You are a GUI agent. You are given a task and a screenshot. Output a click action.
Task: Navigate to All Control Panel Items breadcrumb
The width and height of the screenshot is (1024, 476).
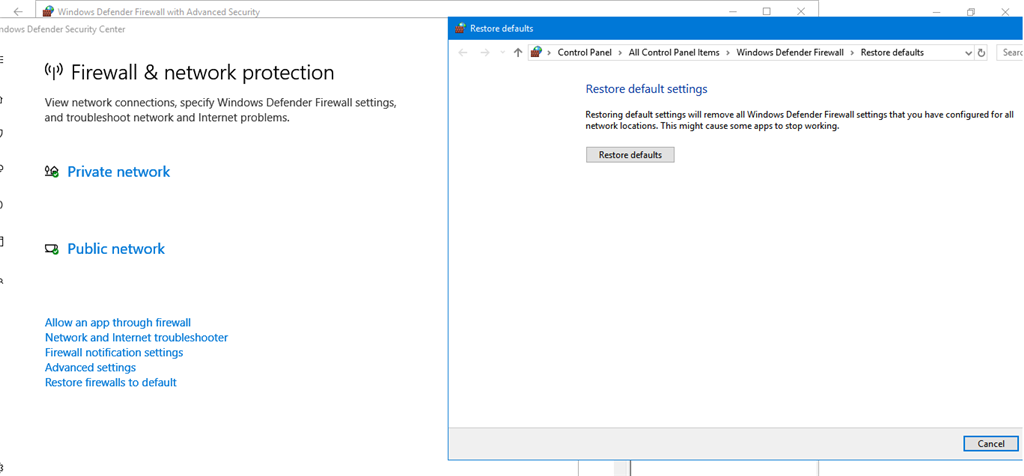pyautogui.click(x=674, y=53)
